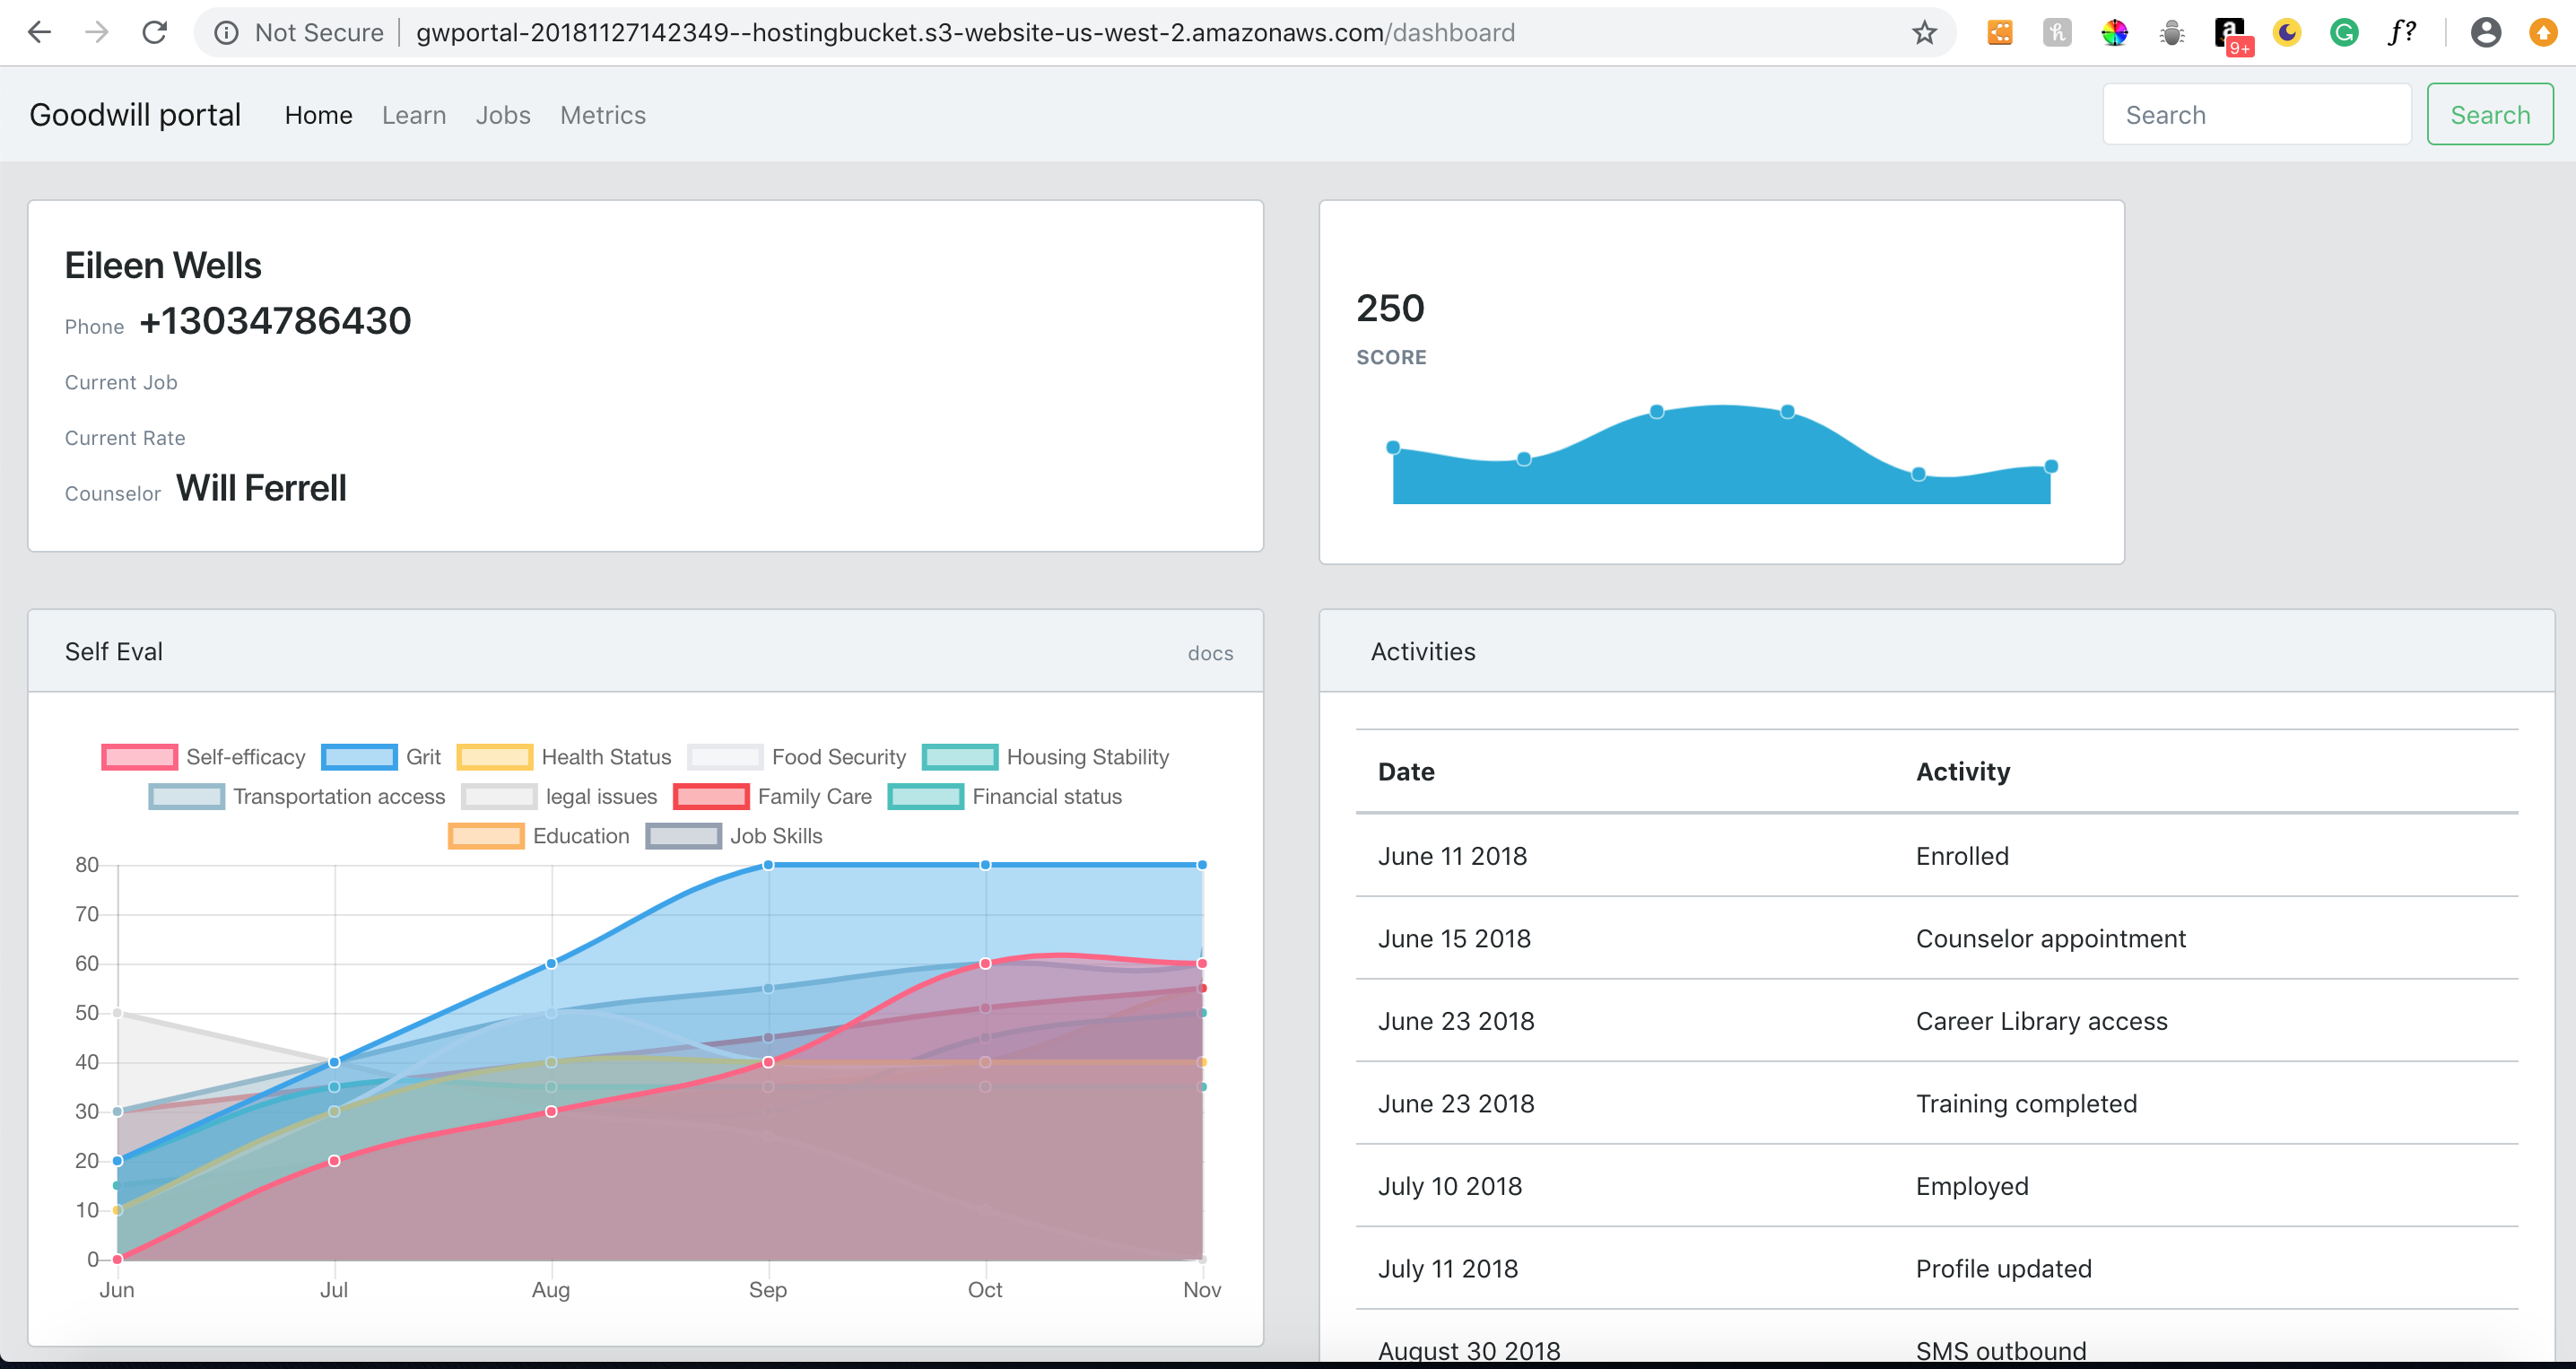Open the Amazon Assistant extension icon
Image resolution: width=2576 pixels, height=1369 pixels.
tap(2230, 33)
